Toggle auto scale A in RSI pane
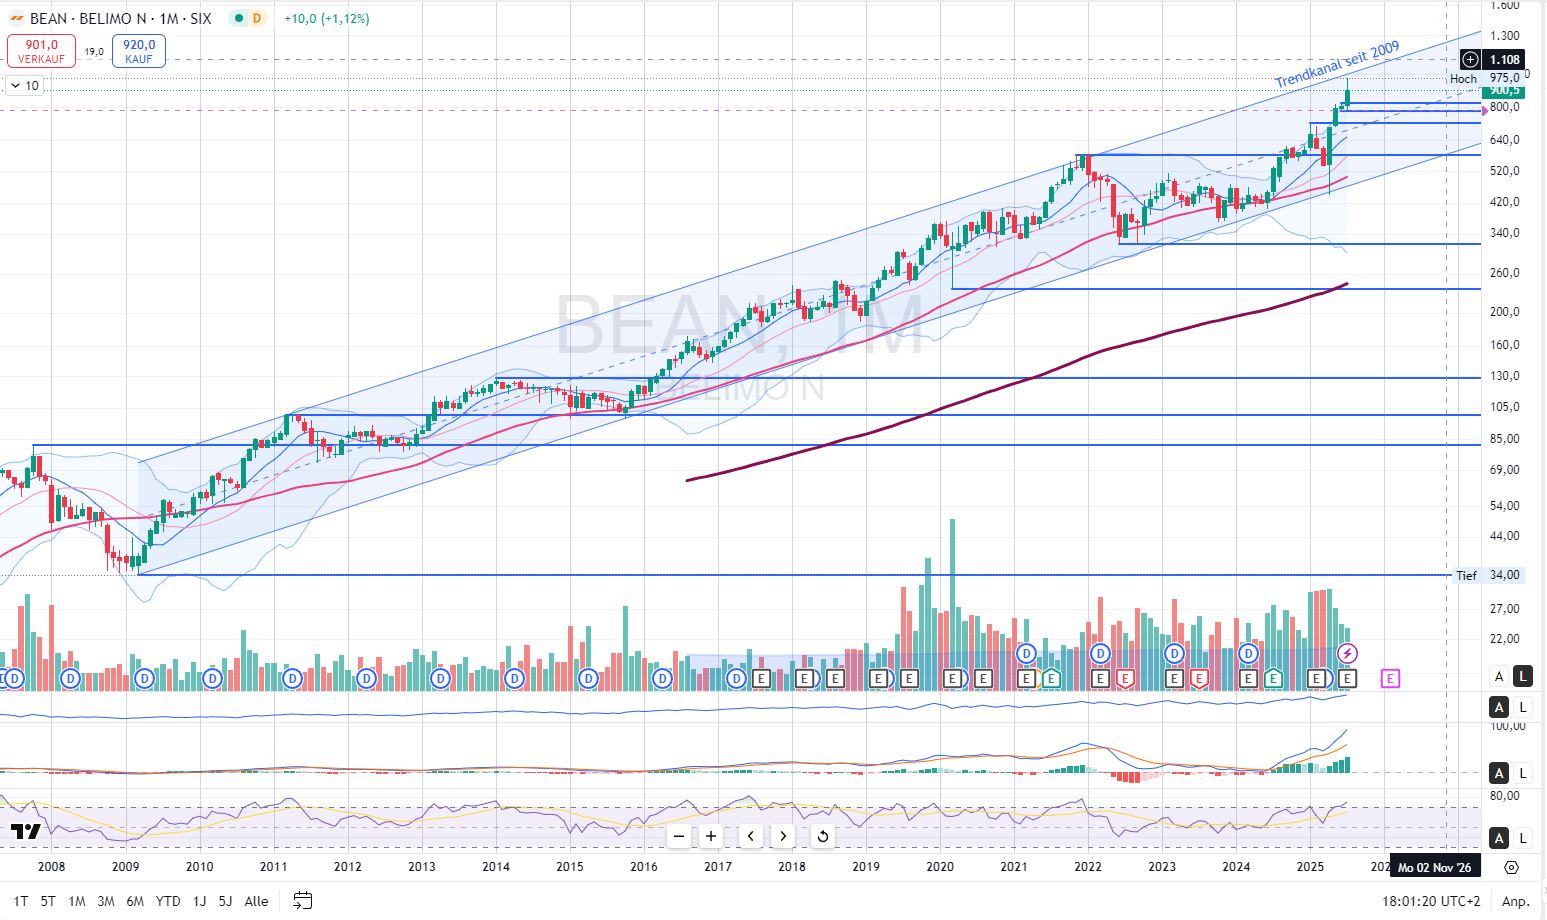The image size is (1547, 920). click(1498, 838)
